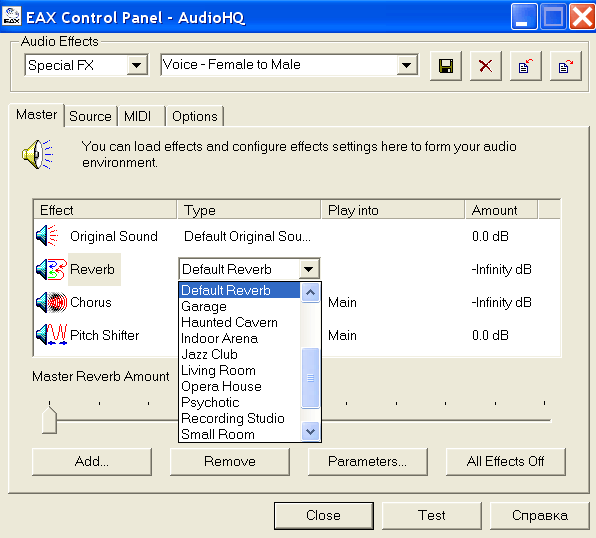Click the Add... button
The image size is (596, 538).
point(92,462)
